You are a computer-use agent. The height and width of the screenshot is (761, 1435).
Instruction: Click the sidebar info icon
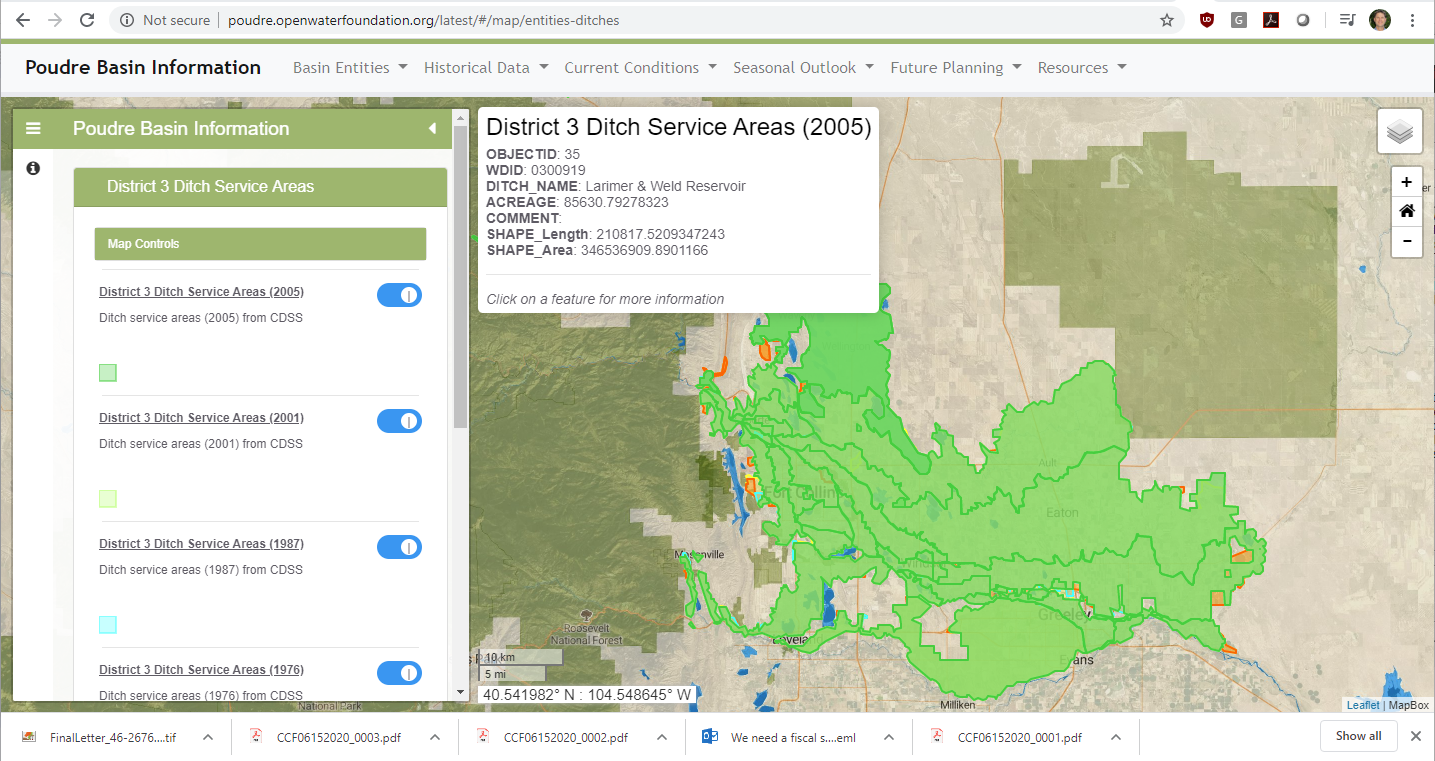33,168
